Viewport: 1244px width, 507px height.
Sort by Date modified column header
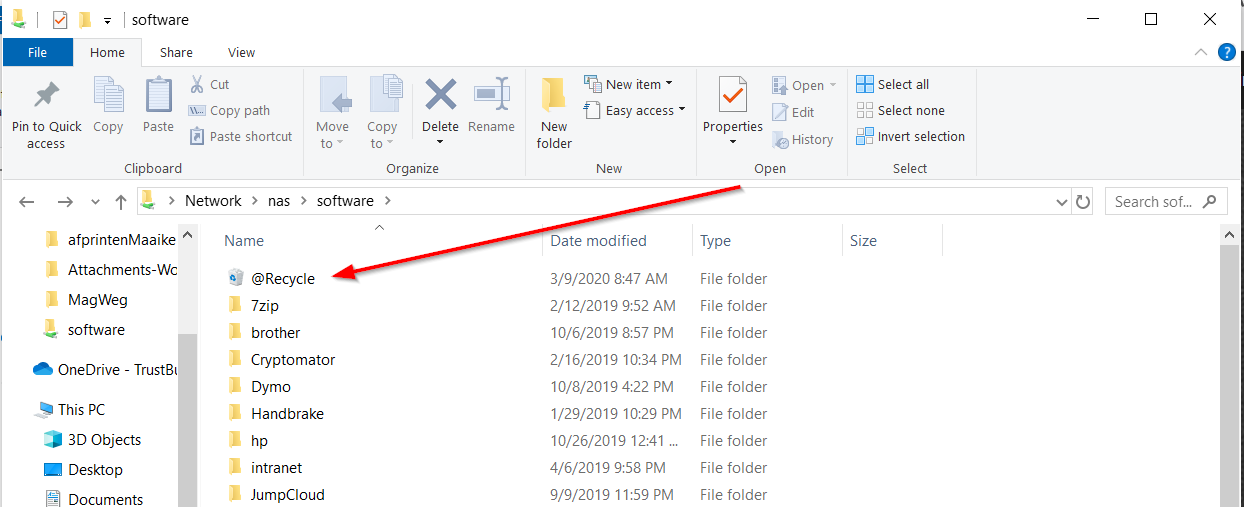(598, 241)
